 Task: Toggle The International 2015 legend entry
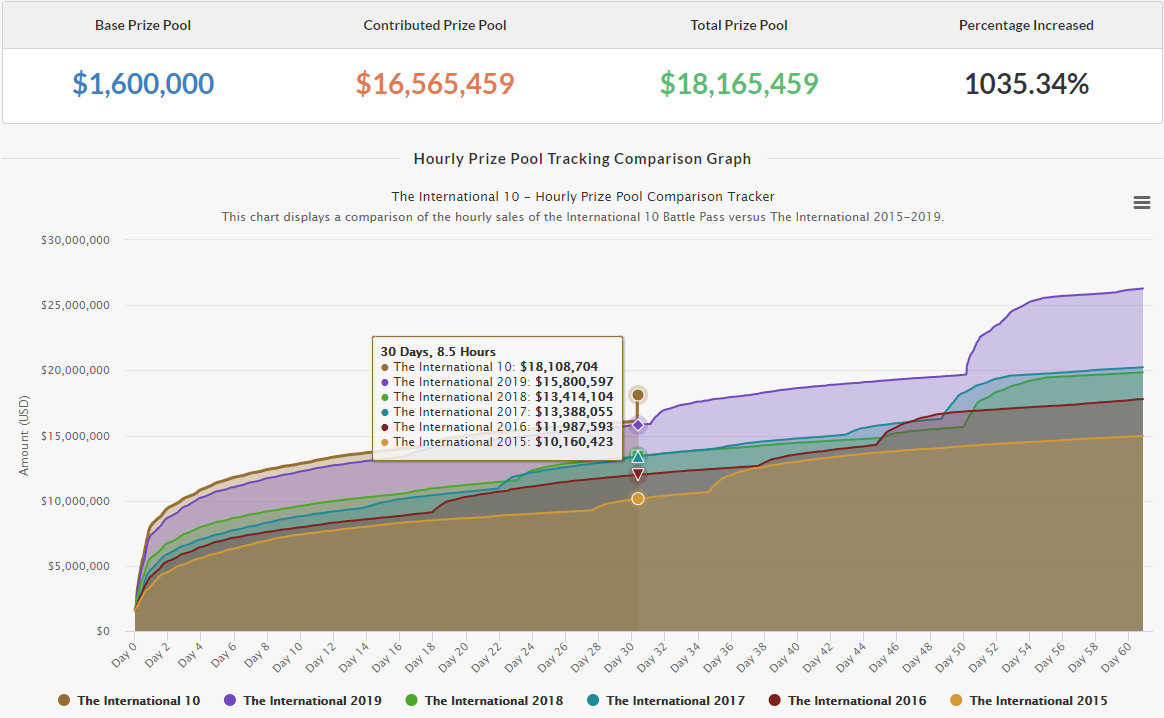pyautogui.click(x=1029, y=700)
